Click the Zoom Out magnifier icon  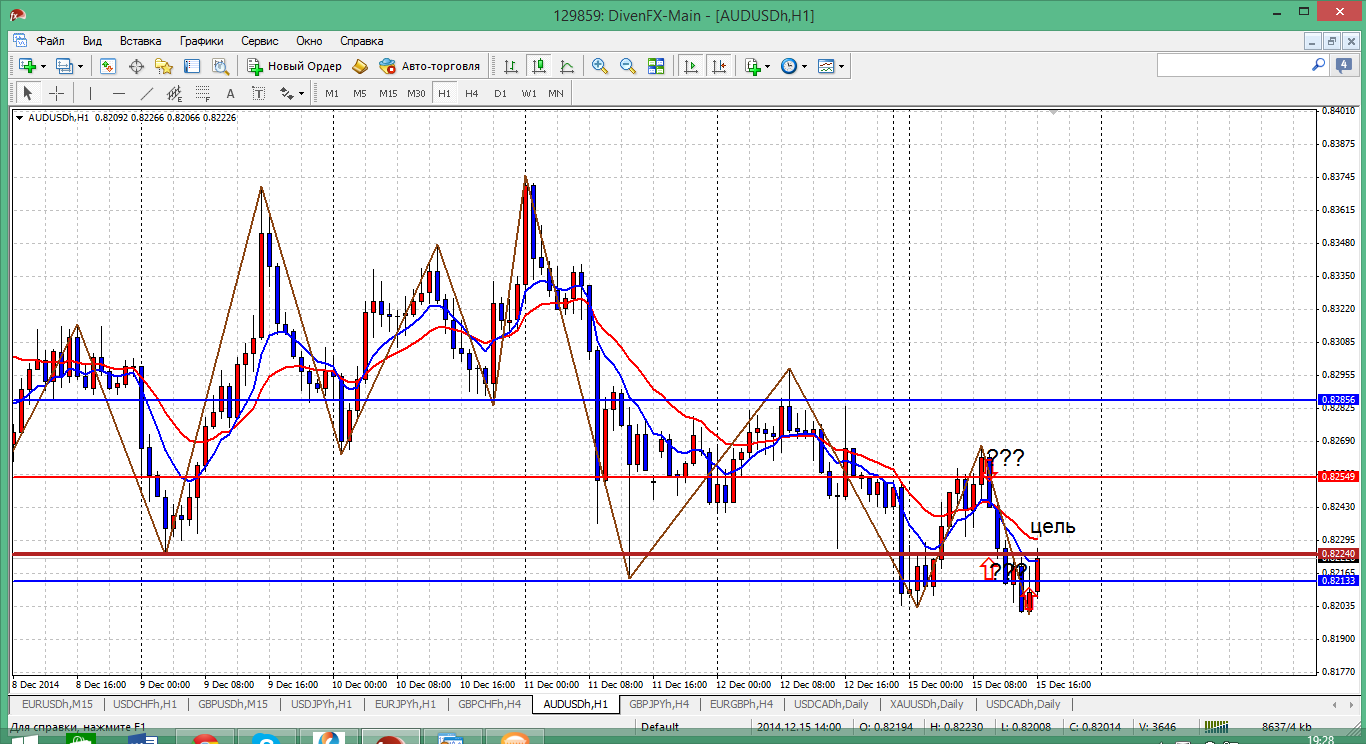[628, 66]
